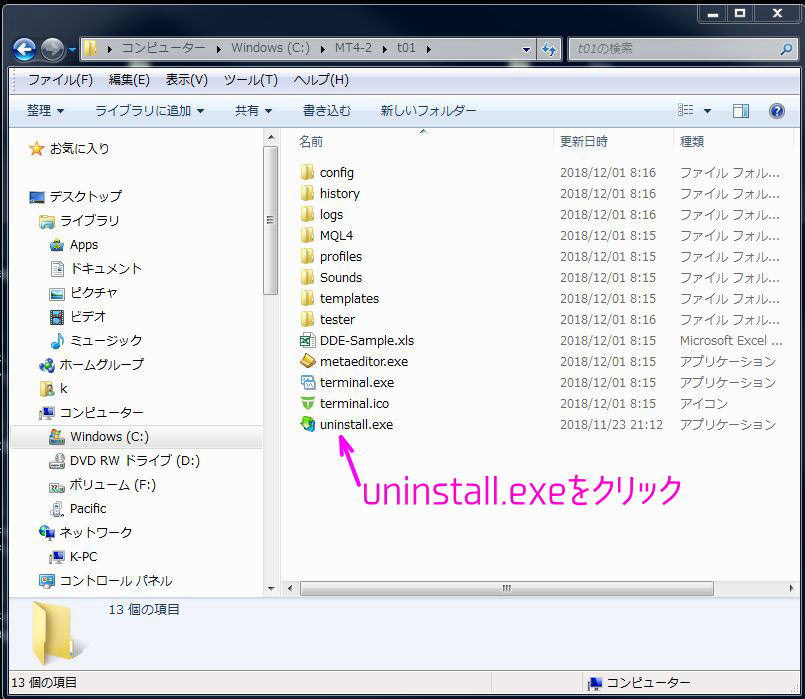Launch terminal.exe

358,382
